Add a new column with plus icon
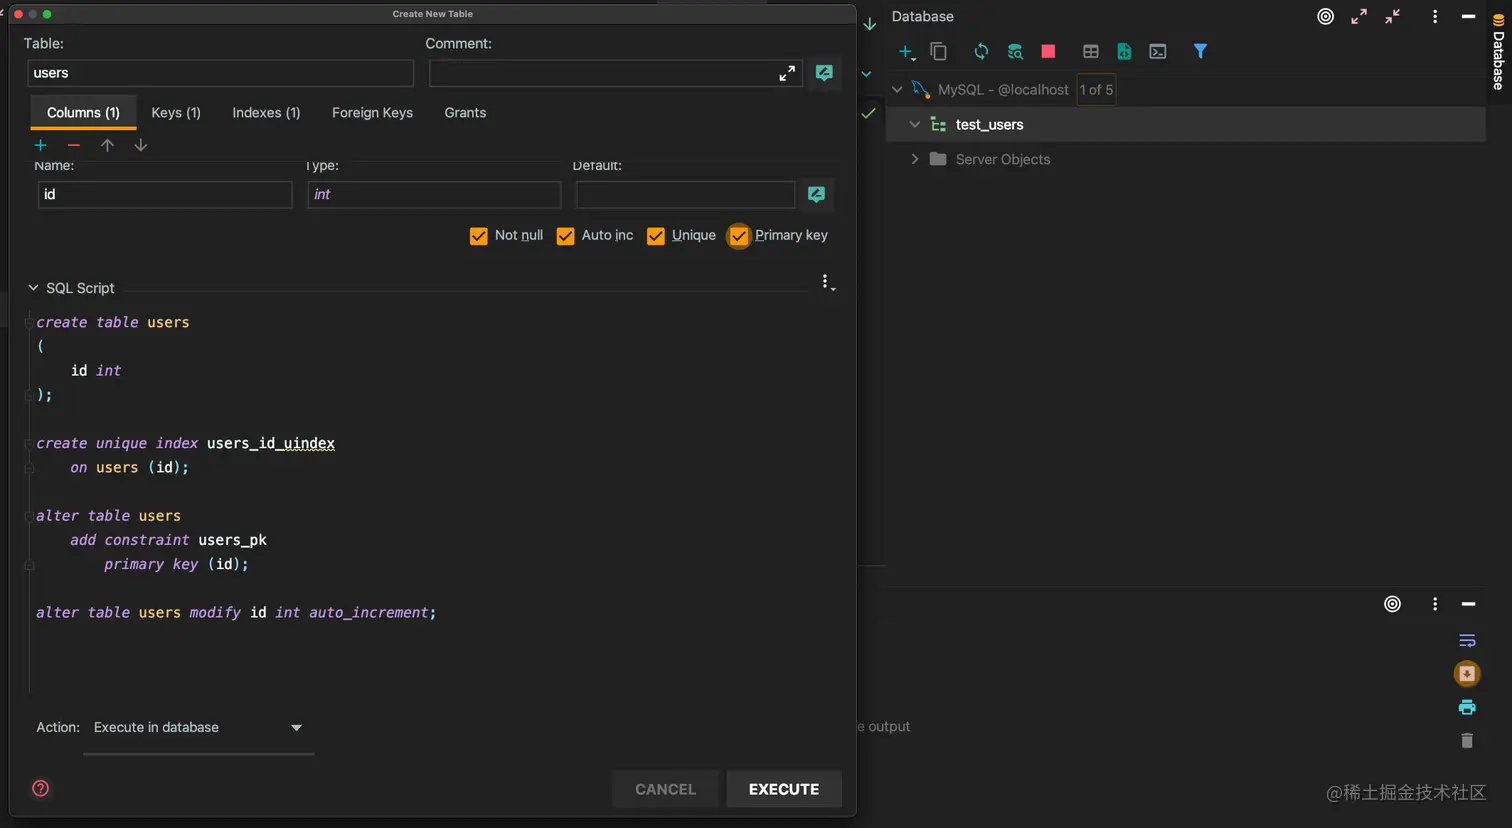The height and width of the screenshot is (828, 1512). 41,145
